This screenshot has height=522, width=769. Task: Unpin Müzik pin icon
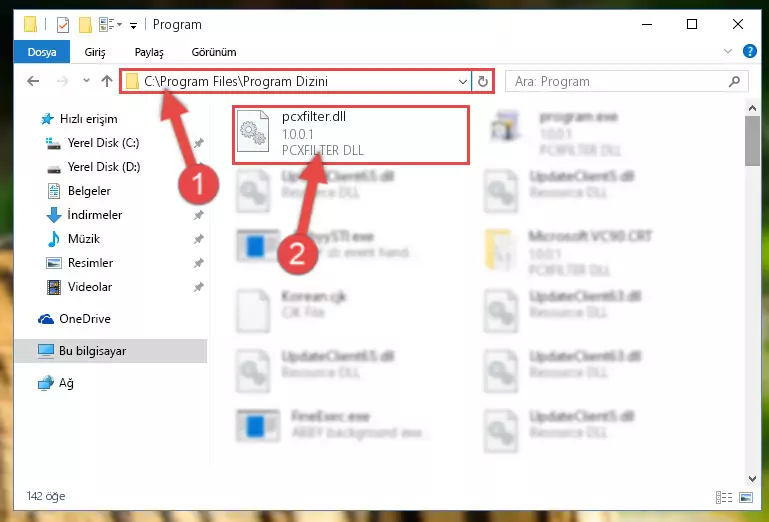pyautogui.click(x=198, y=239)
